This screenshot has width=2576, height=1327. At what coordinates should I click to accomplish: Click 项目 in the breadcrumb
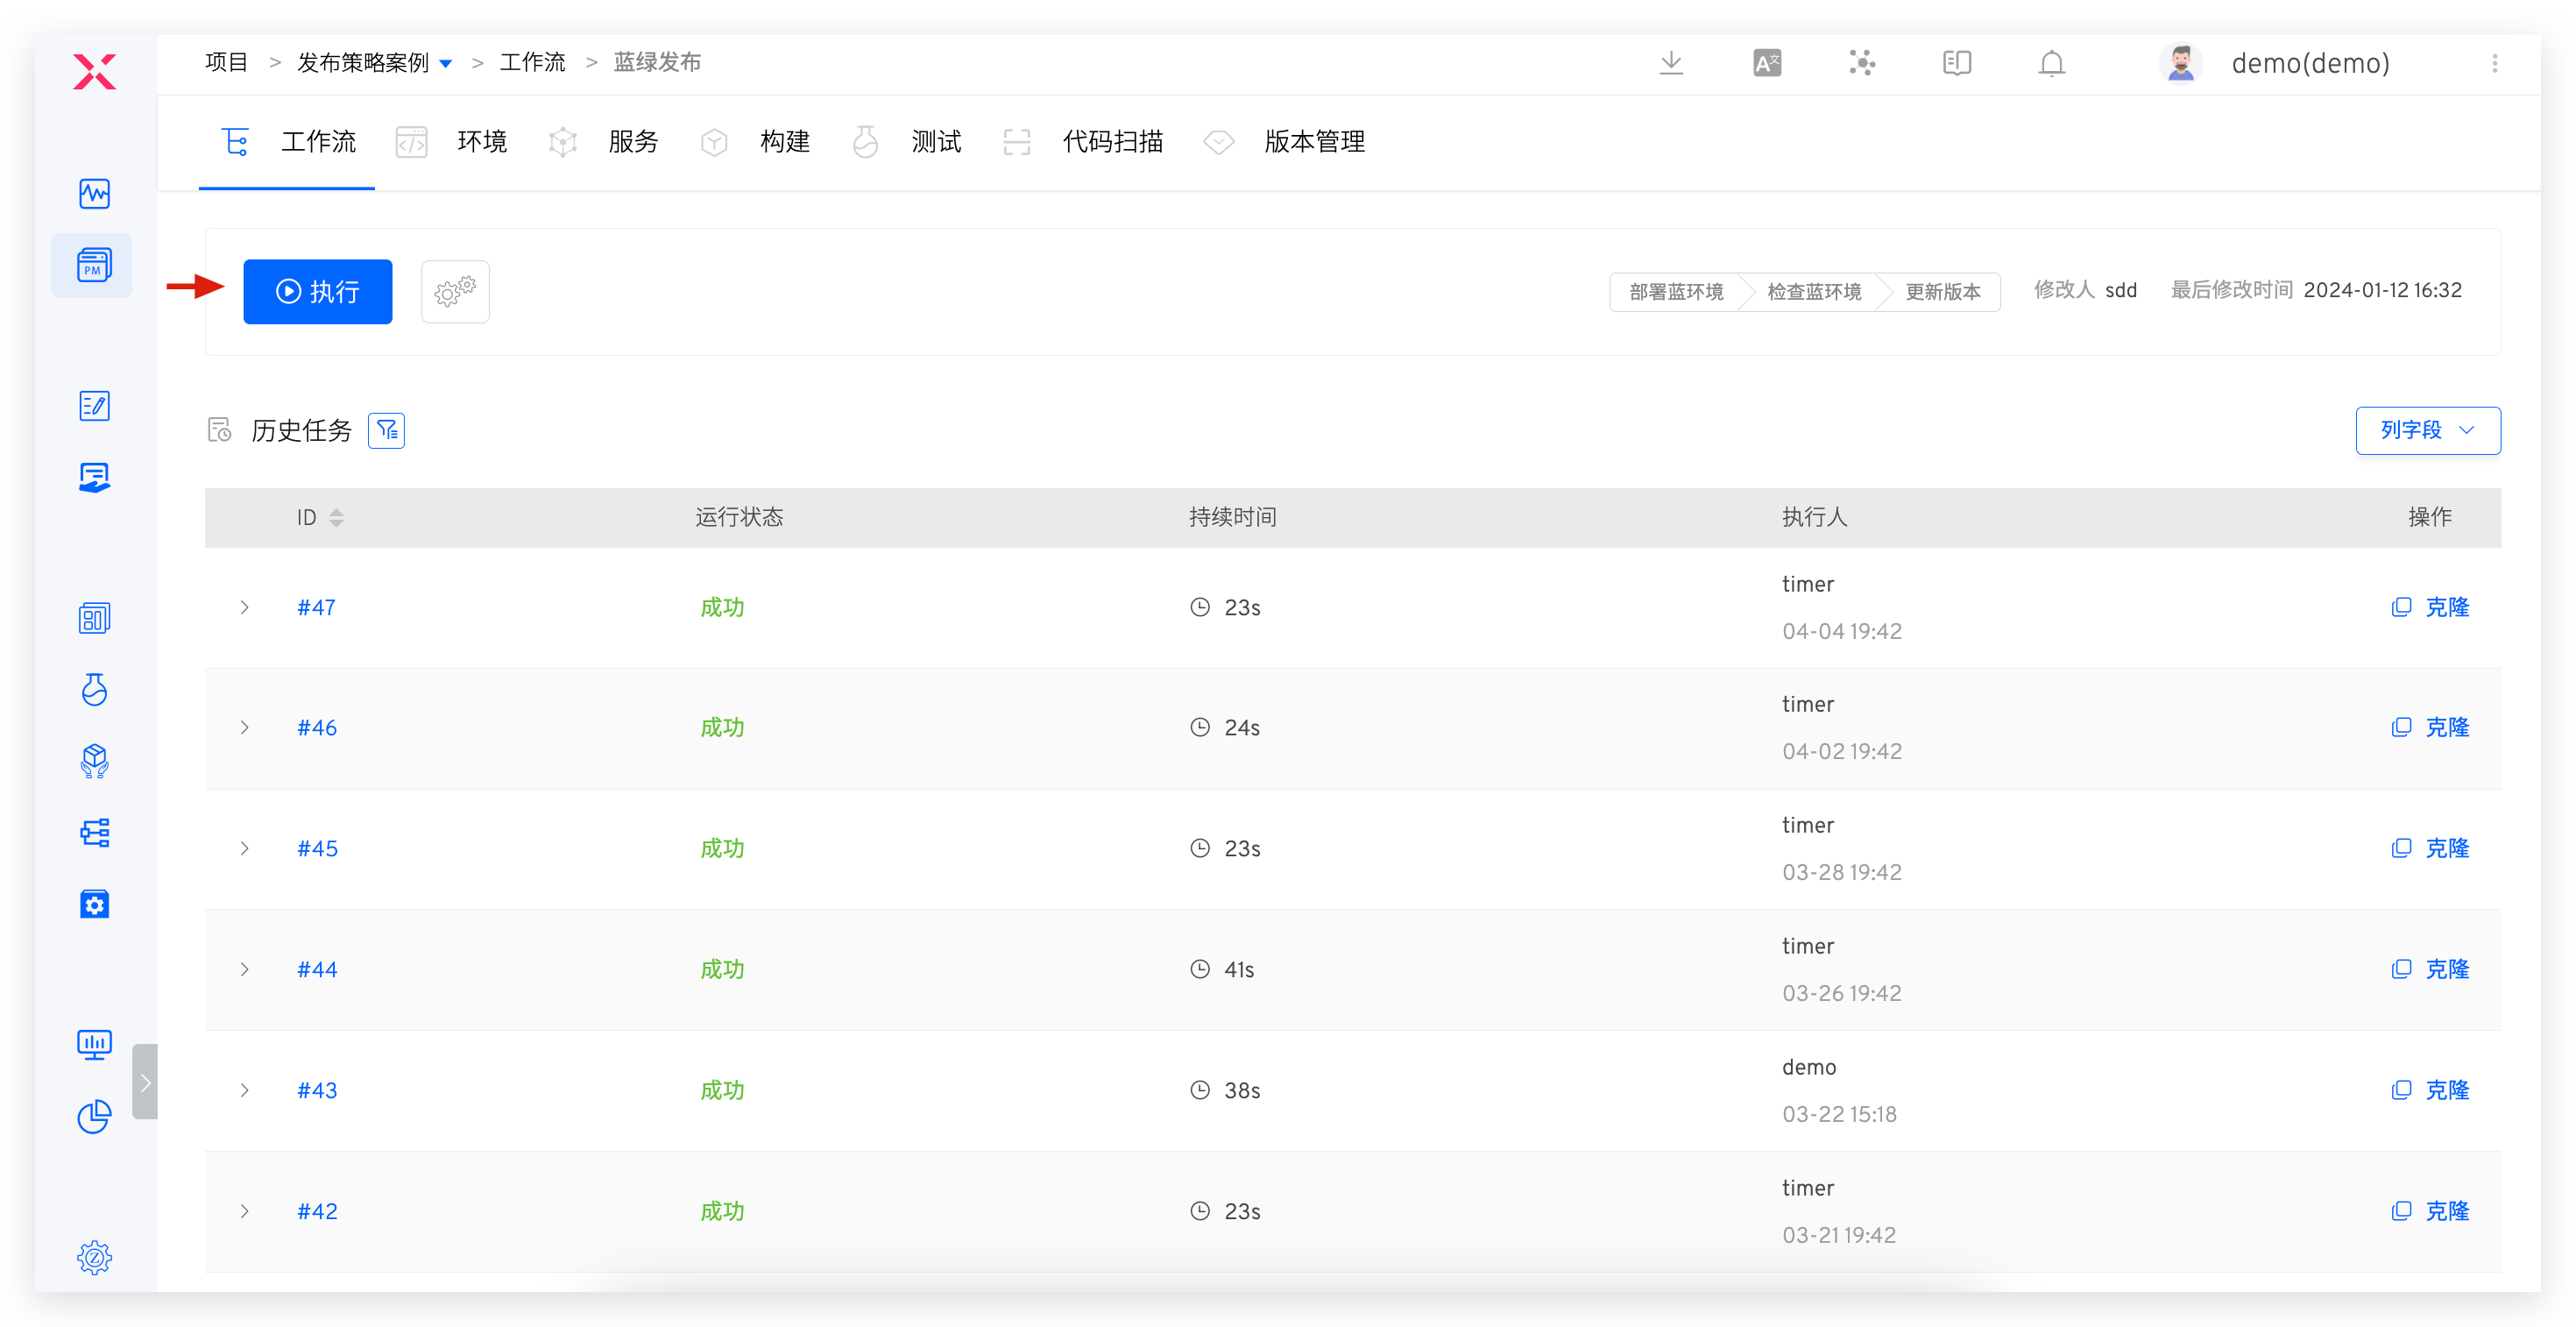[x=226, y=62]
